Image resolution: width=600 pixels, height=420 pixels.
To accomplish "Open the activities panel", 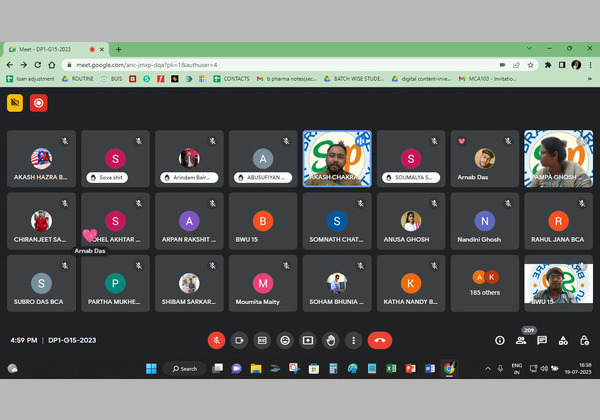I will coord(563,340).
